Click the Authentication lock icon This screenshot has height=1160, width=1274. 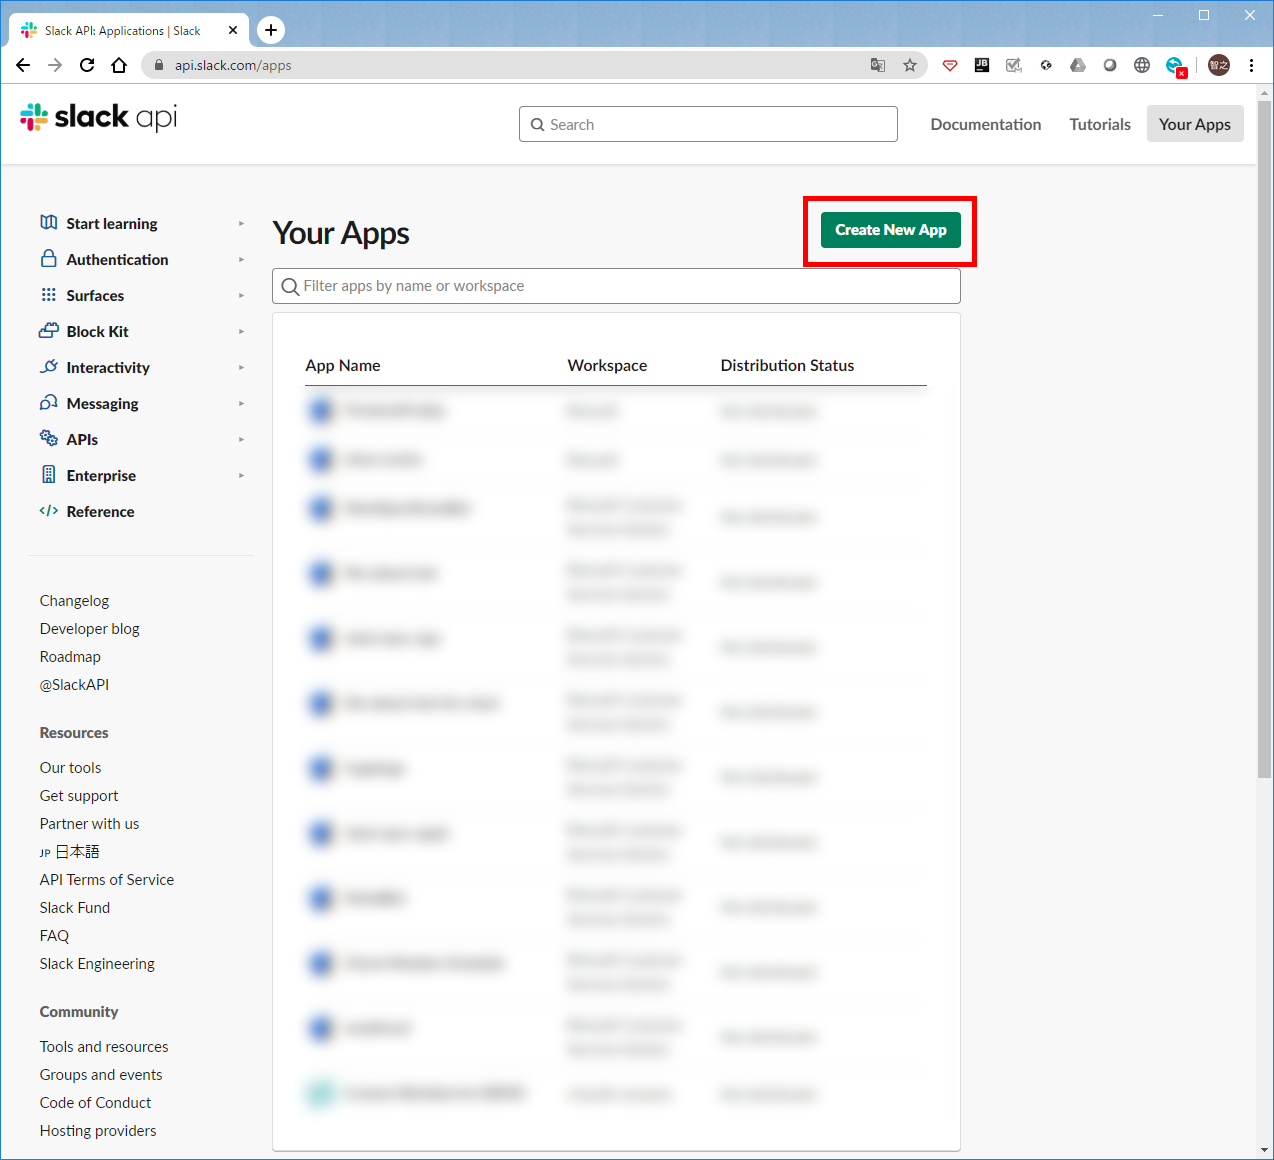tap(48, 258)
